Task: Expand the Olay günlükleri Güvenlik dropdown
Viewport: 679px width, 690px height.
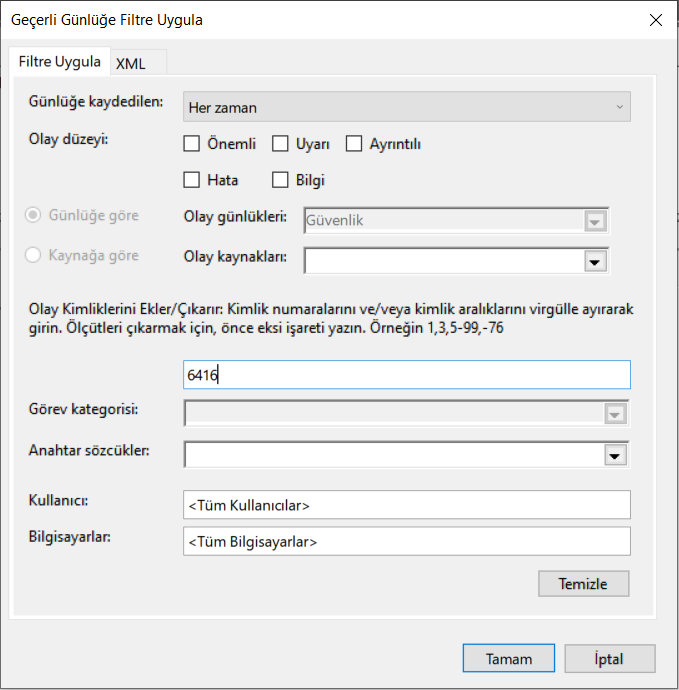Action: [x=456, y=220]
